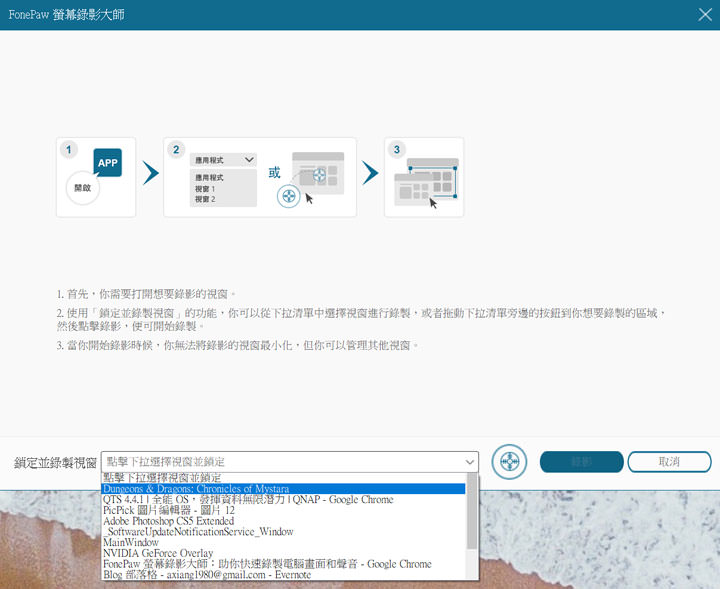Click step 1 APP open illustration
The image size is (720, 589).
[x=96, y=177]
